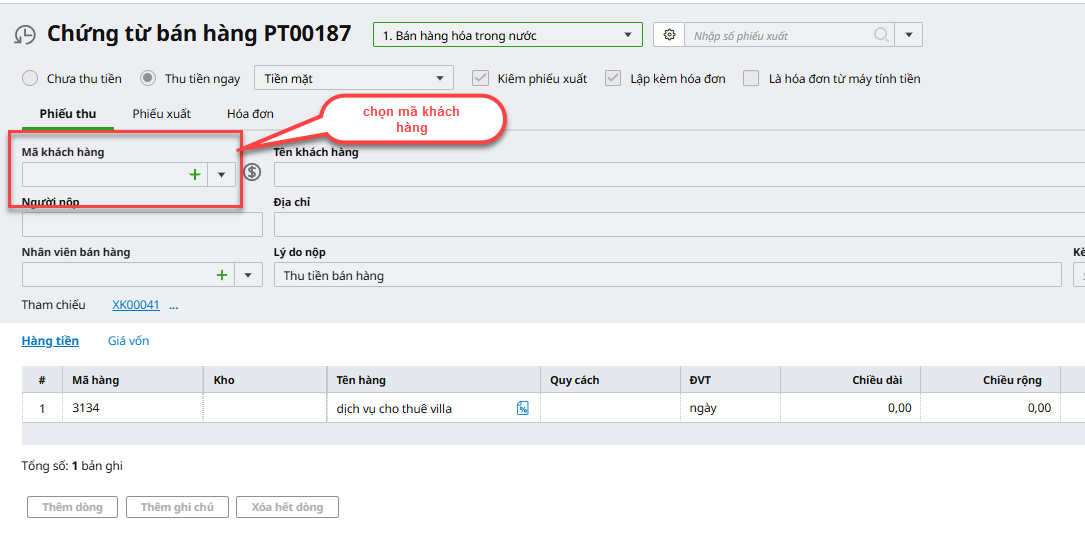This screenshot has width=1085, height=534.
Task: Toggle the Lập kèm hóa đơn checkbox
Action: (613, 78)
